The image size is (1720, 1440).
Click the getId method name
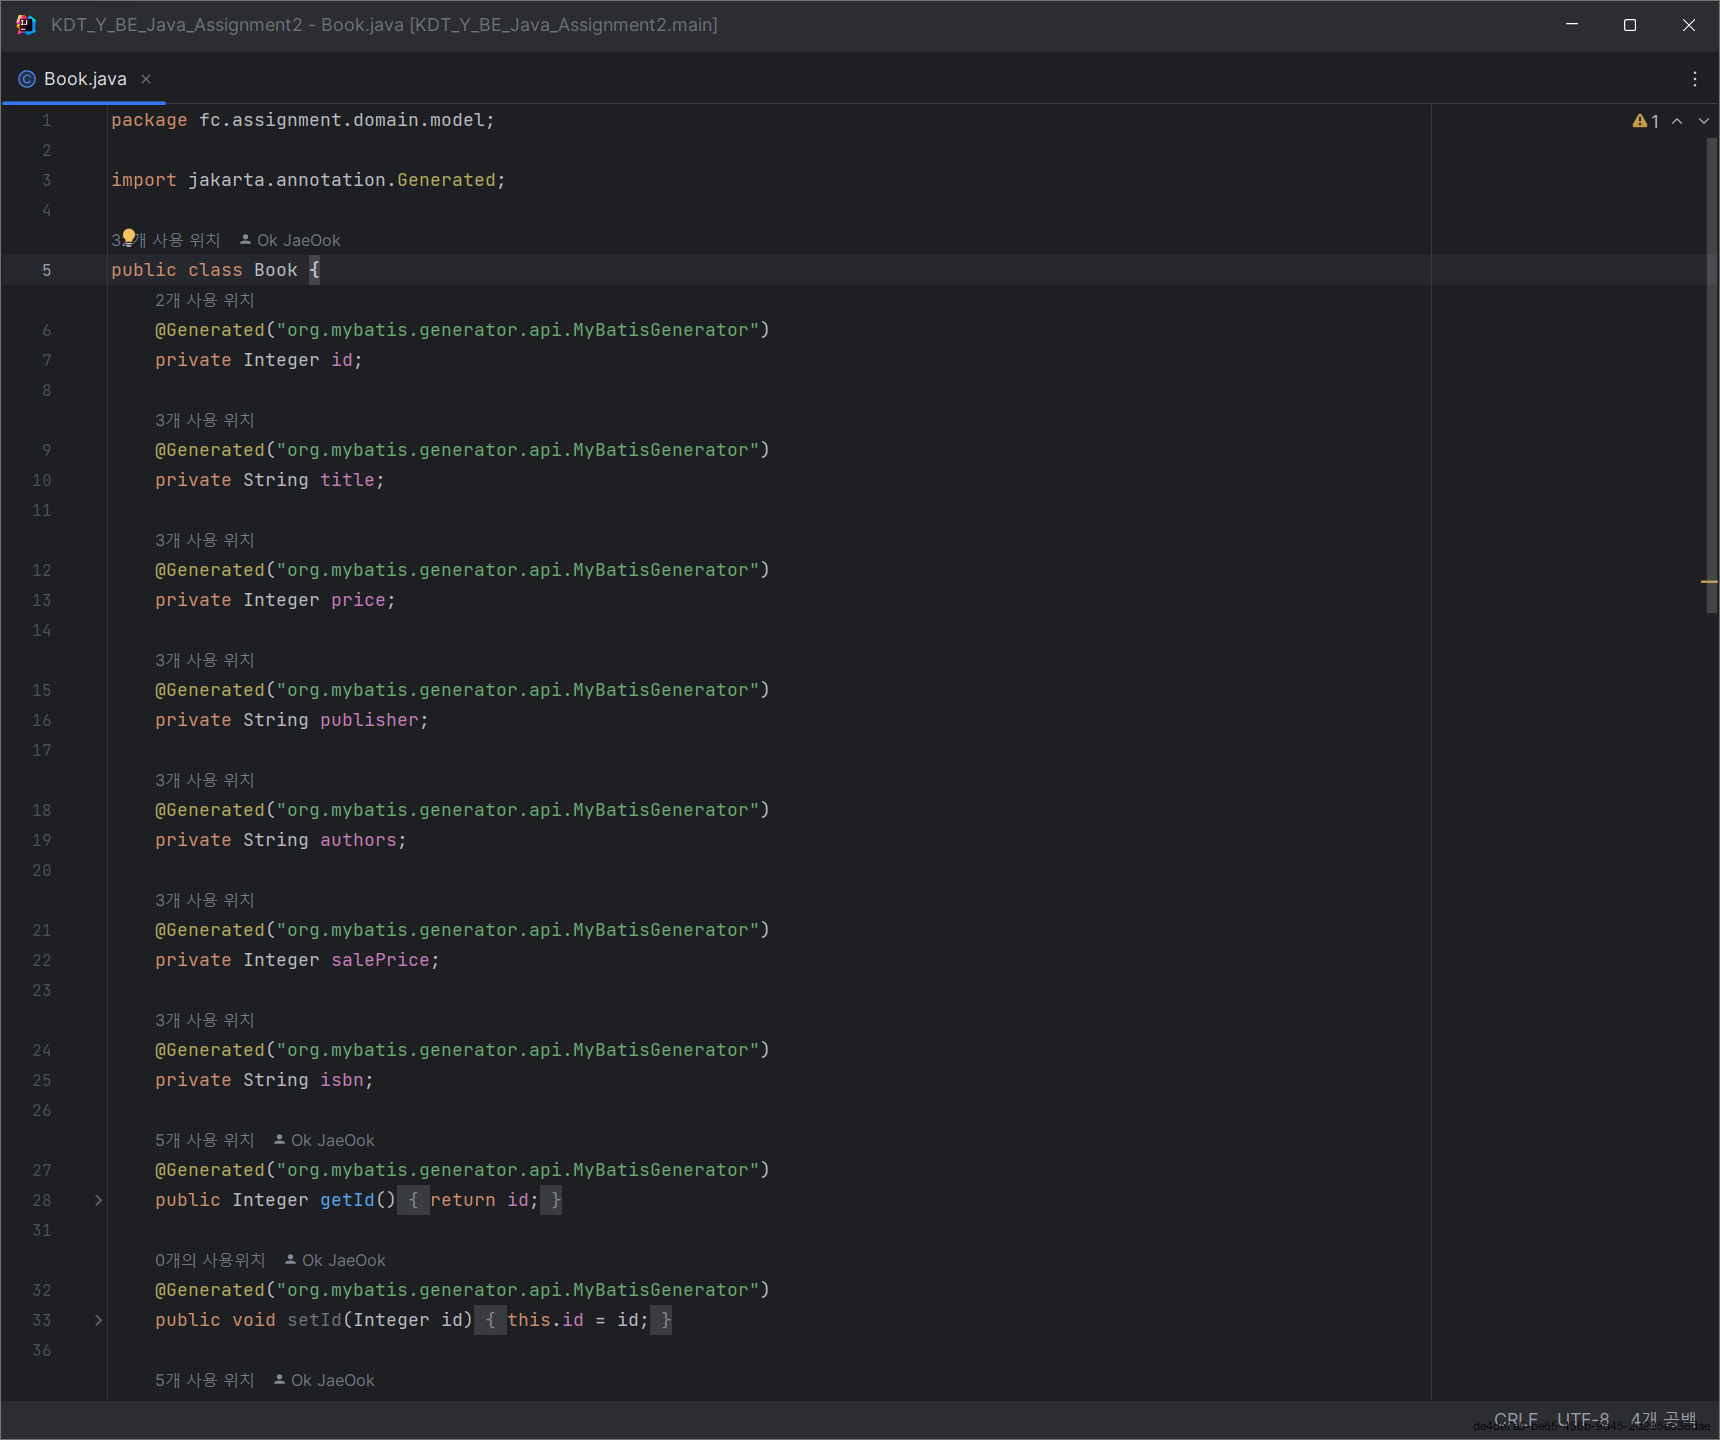(x=347, y=1200)
